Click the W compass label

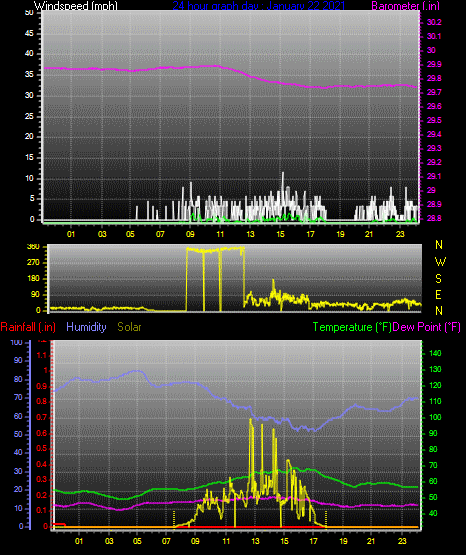440,262
